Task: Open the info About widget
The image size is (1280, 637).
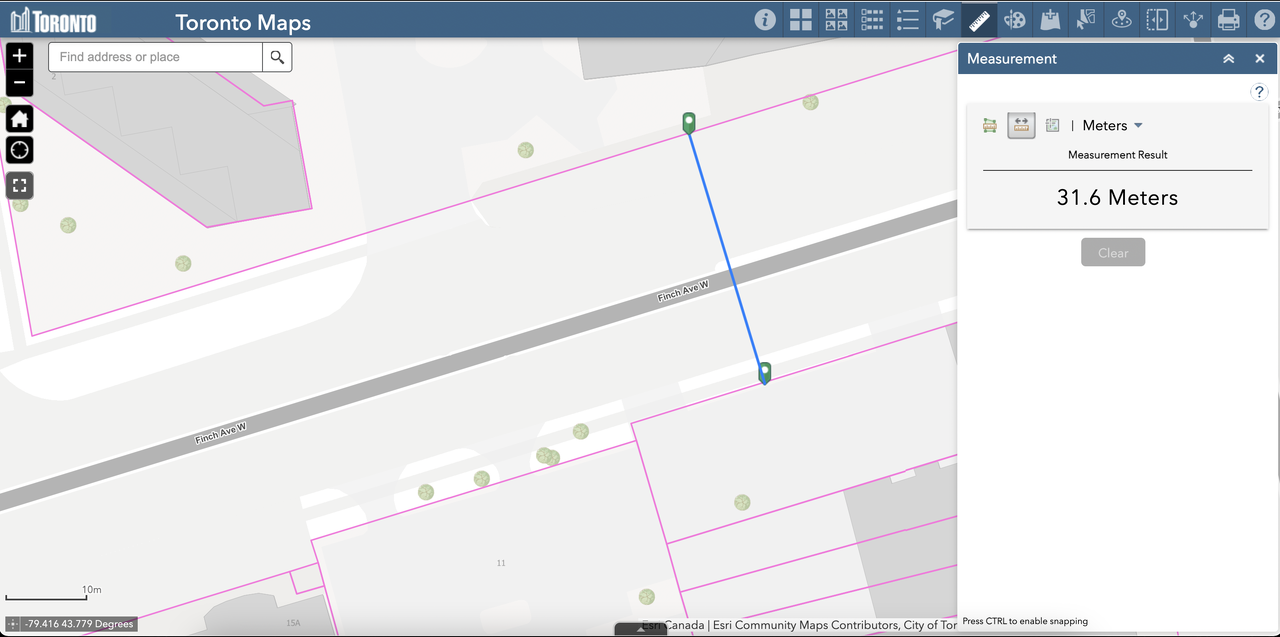Action: click(765, 20)
